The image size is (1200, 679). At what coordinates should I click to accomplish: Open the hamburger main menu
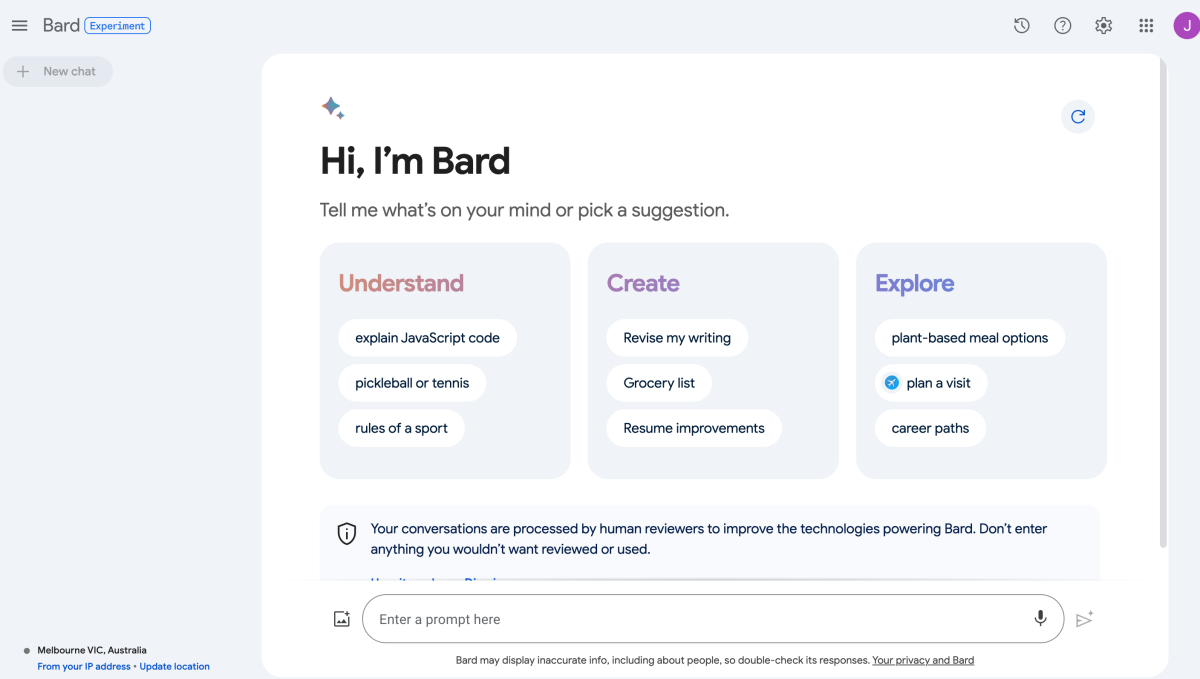(19, 26)
